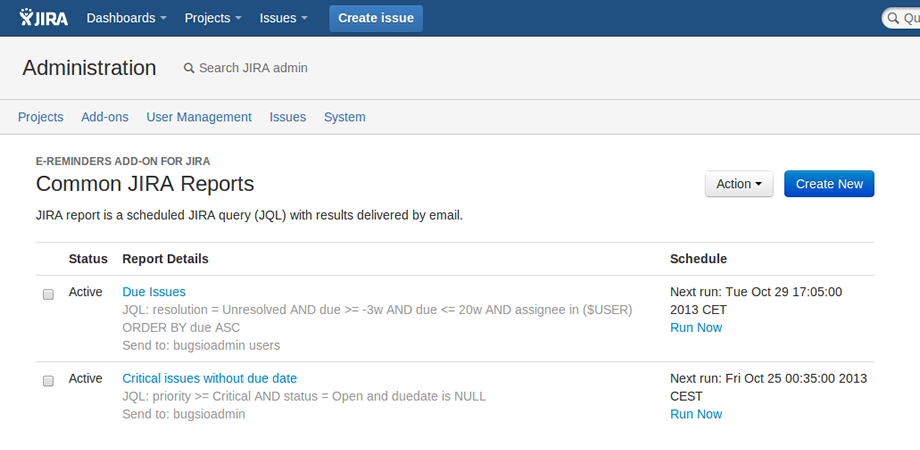Open the System administration tab
Viewport: 920px width, 450px height.
pyautogui.click(x=344, y=117)
